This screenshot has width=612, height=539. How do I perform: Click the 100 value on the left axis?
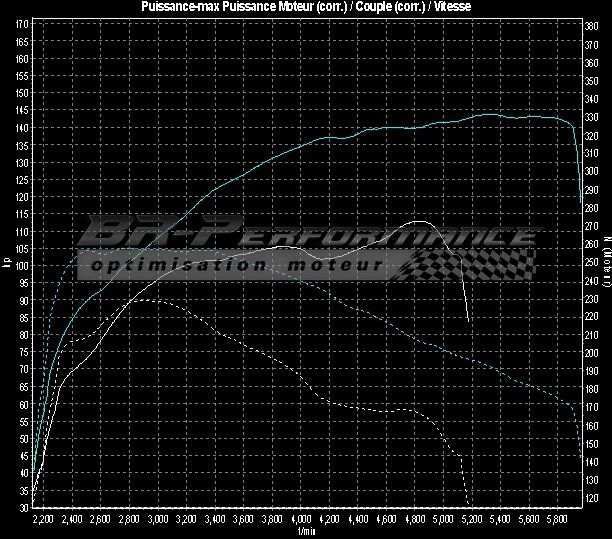(22, 266)
